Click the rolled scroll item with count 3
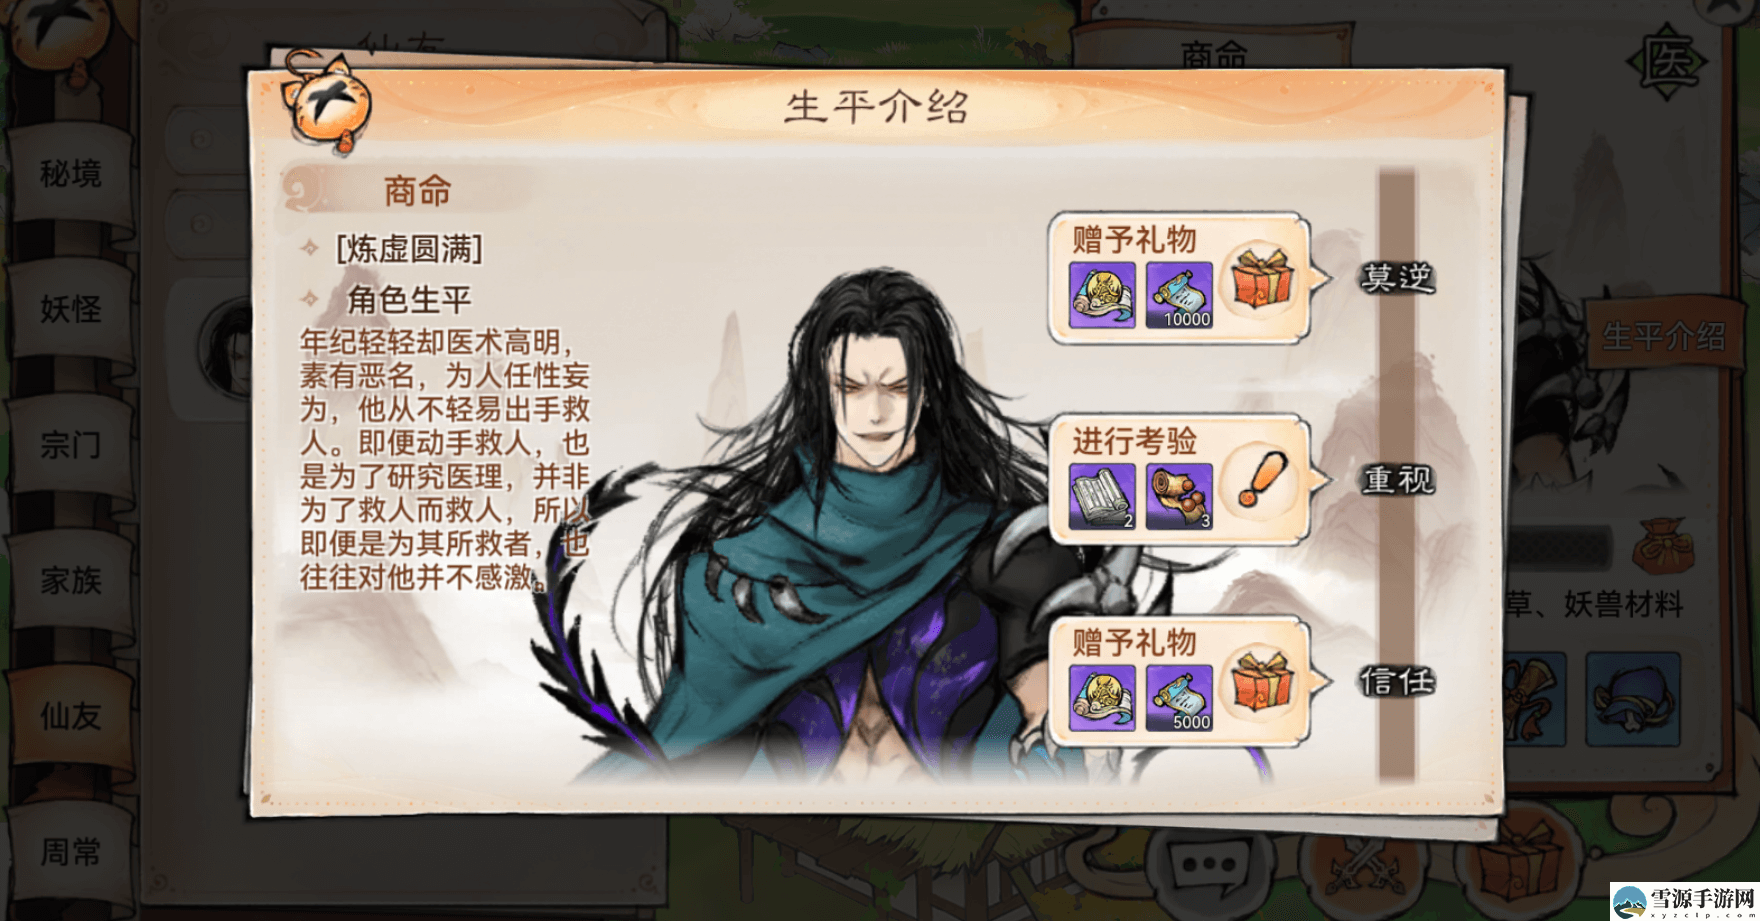 tap(1180, 496)
